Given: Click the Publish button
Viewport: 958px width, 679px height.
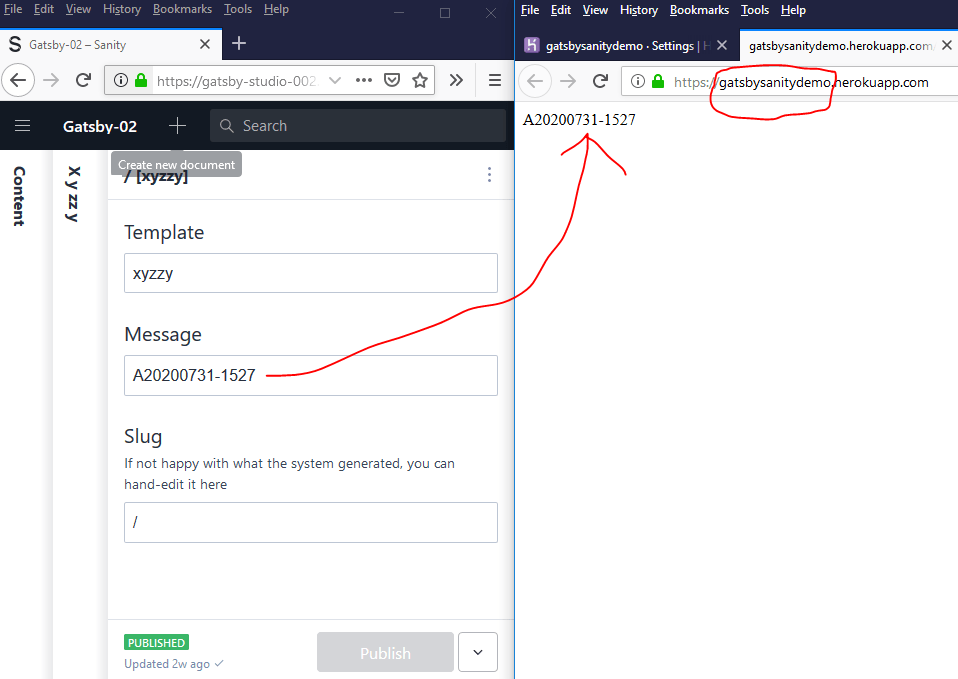Looking at the screenshot, I should [x=385, y=652].
